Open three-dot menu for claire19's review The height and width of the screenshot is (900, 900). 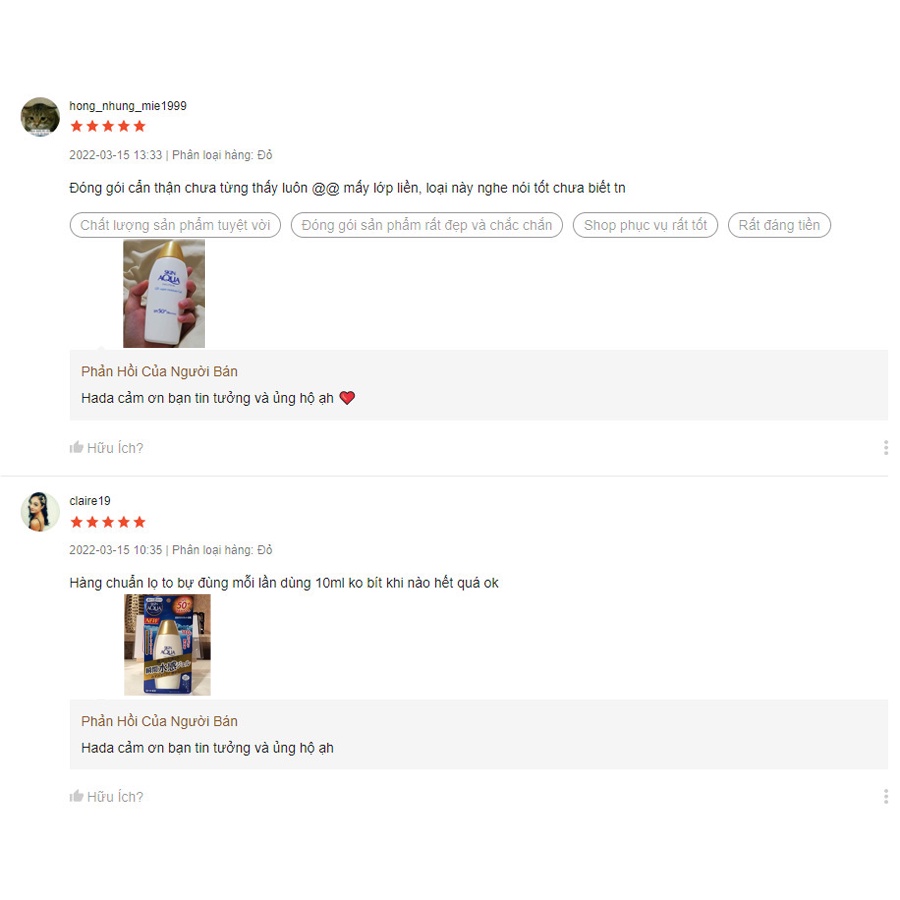click(886, 797)
